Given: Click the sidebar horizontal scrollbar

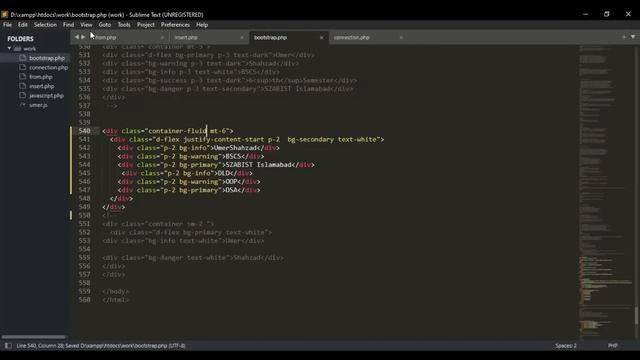Looking at the screenshot, I should (33, 337).
